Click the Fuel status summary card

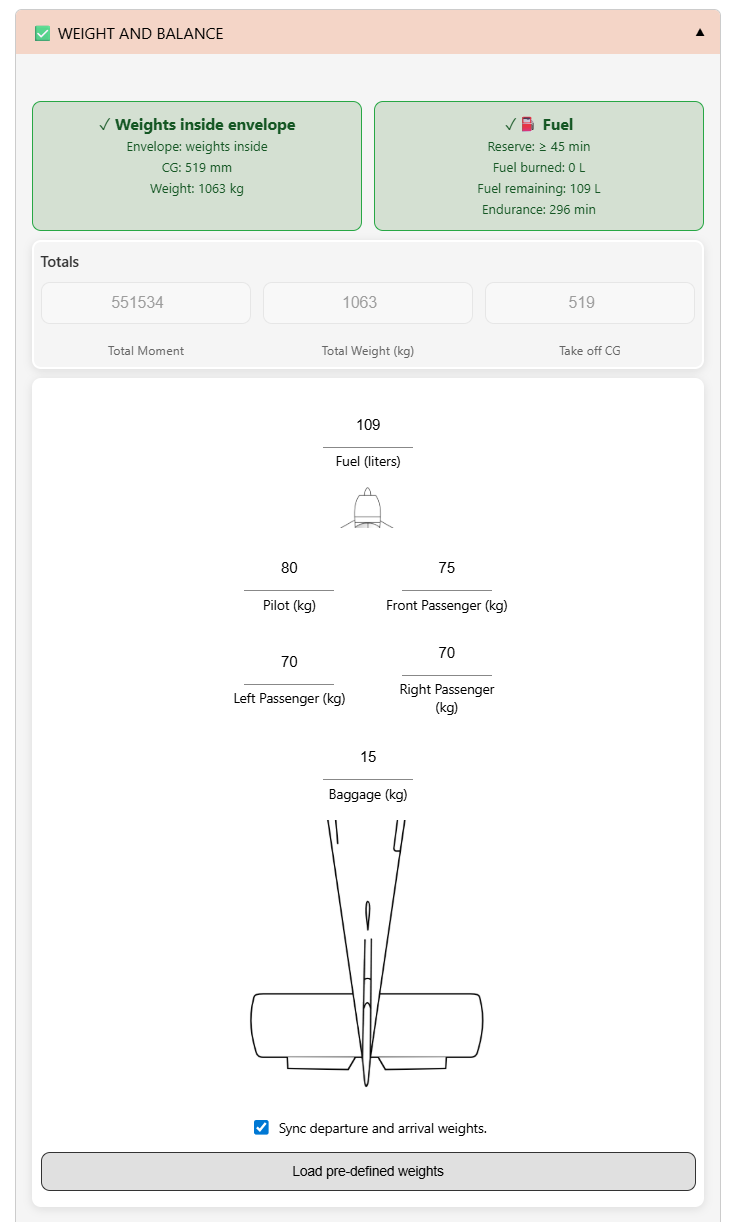coord(539,166)
